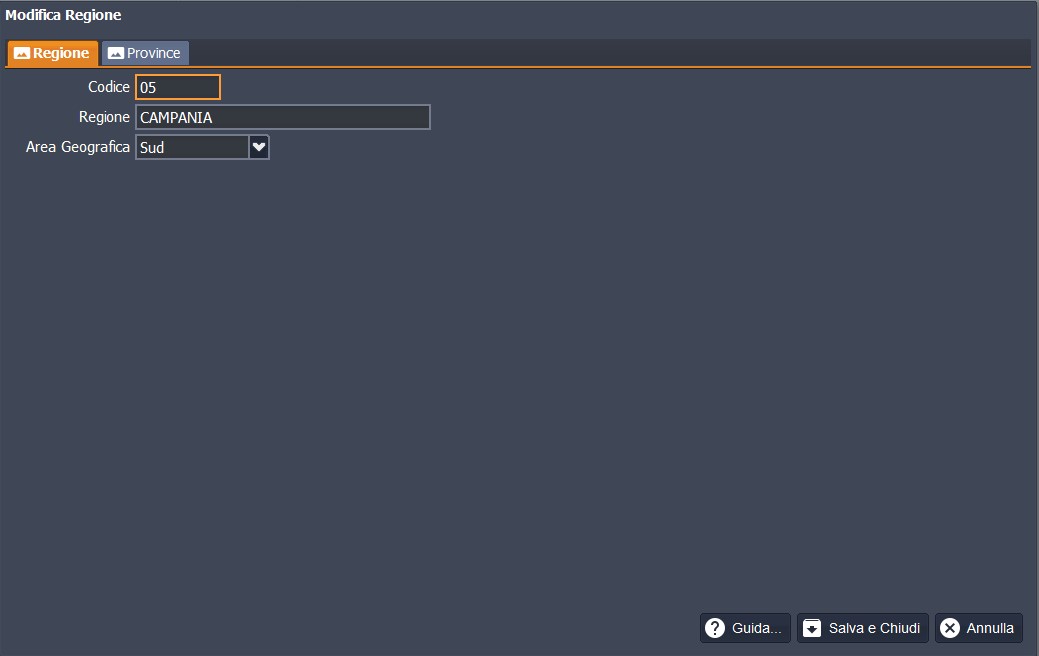
Task: Click the question mark icon for Guida
Action: tap(715, 628)
